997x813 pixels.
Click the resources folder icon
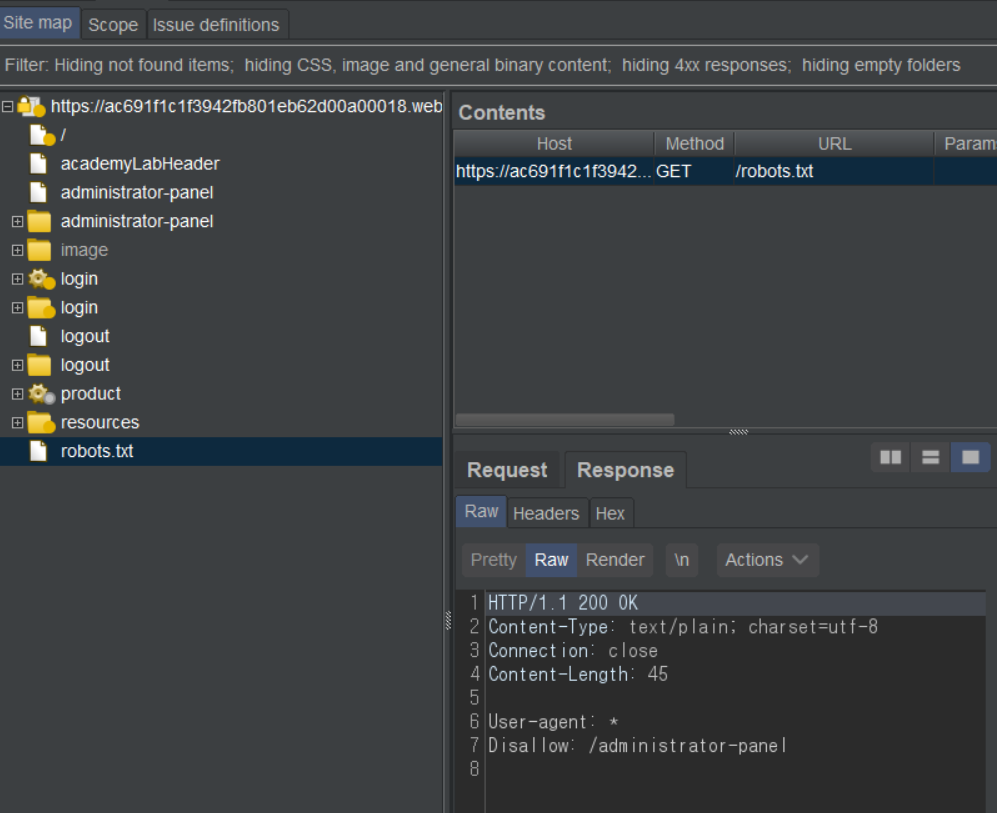[x=40, y=423]
